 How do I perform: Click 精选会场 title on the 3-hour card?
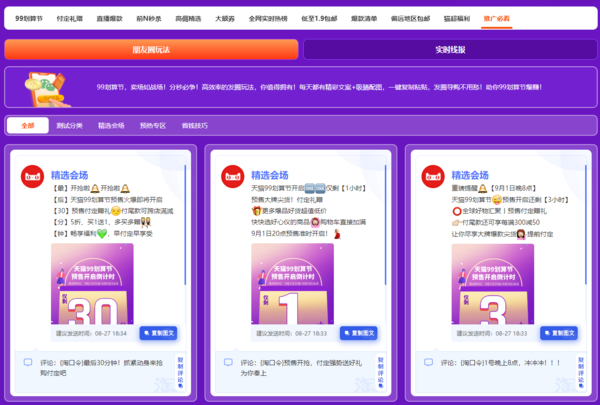[x=470, y=175]
